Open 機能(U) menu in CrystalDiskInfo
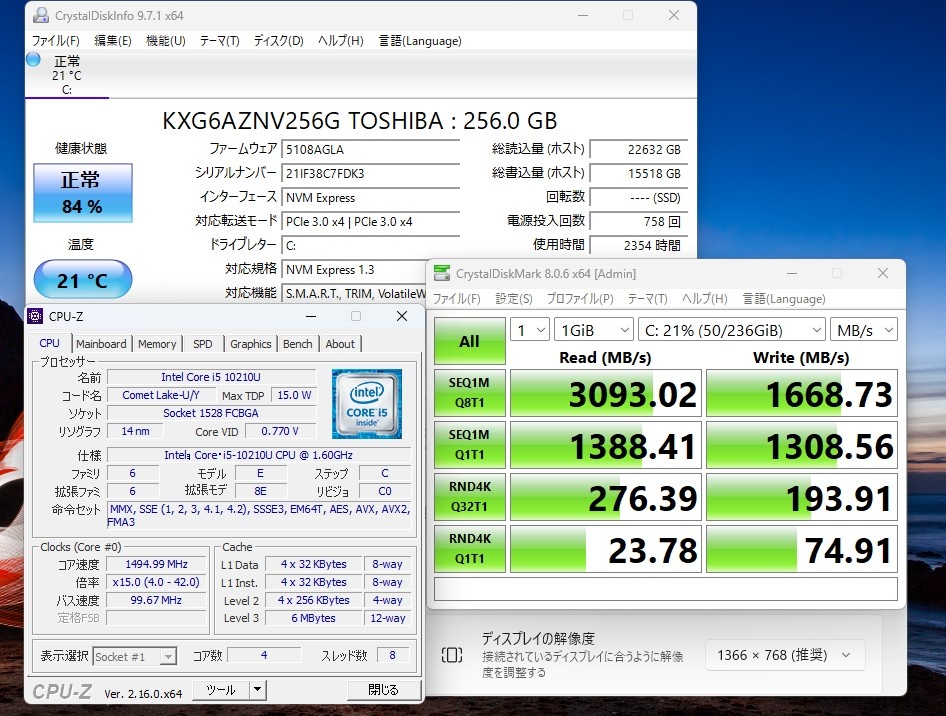Image resolution: width=946 pixels, height=716 pixels. tap(166, 40)
